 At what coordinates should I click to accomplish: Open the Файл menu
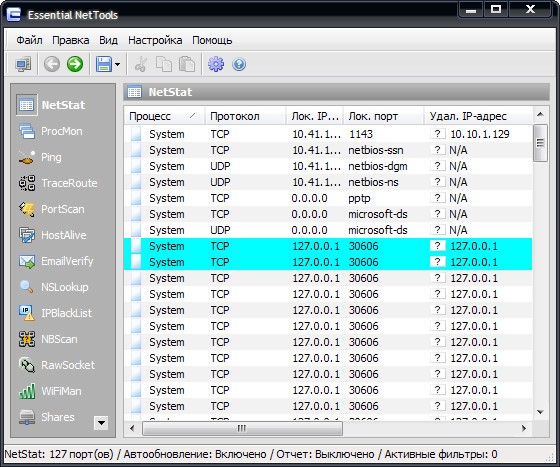coord(29,40)
